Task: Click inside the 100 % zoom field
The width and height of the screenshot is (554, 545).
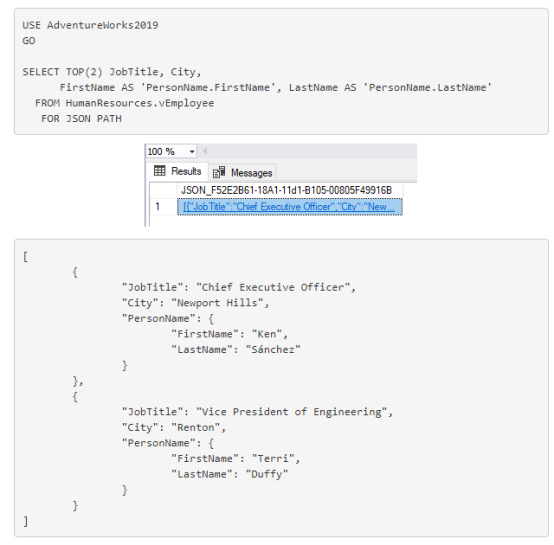Action: tap(167, 152)
